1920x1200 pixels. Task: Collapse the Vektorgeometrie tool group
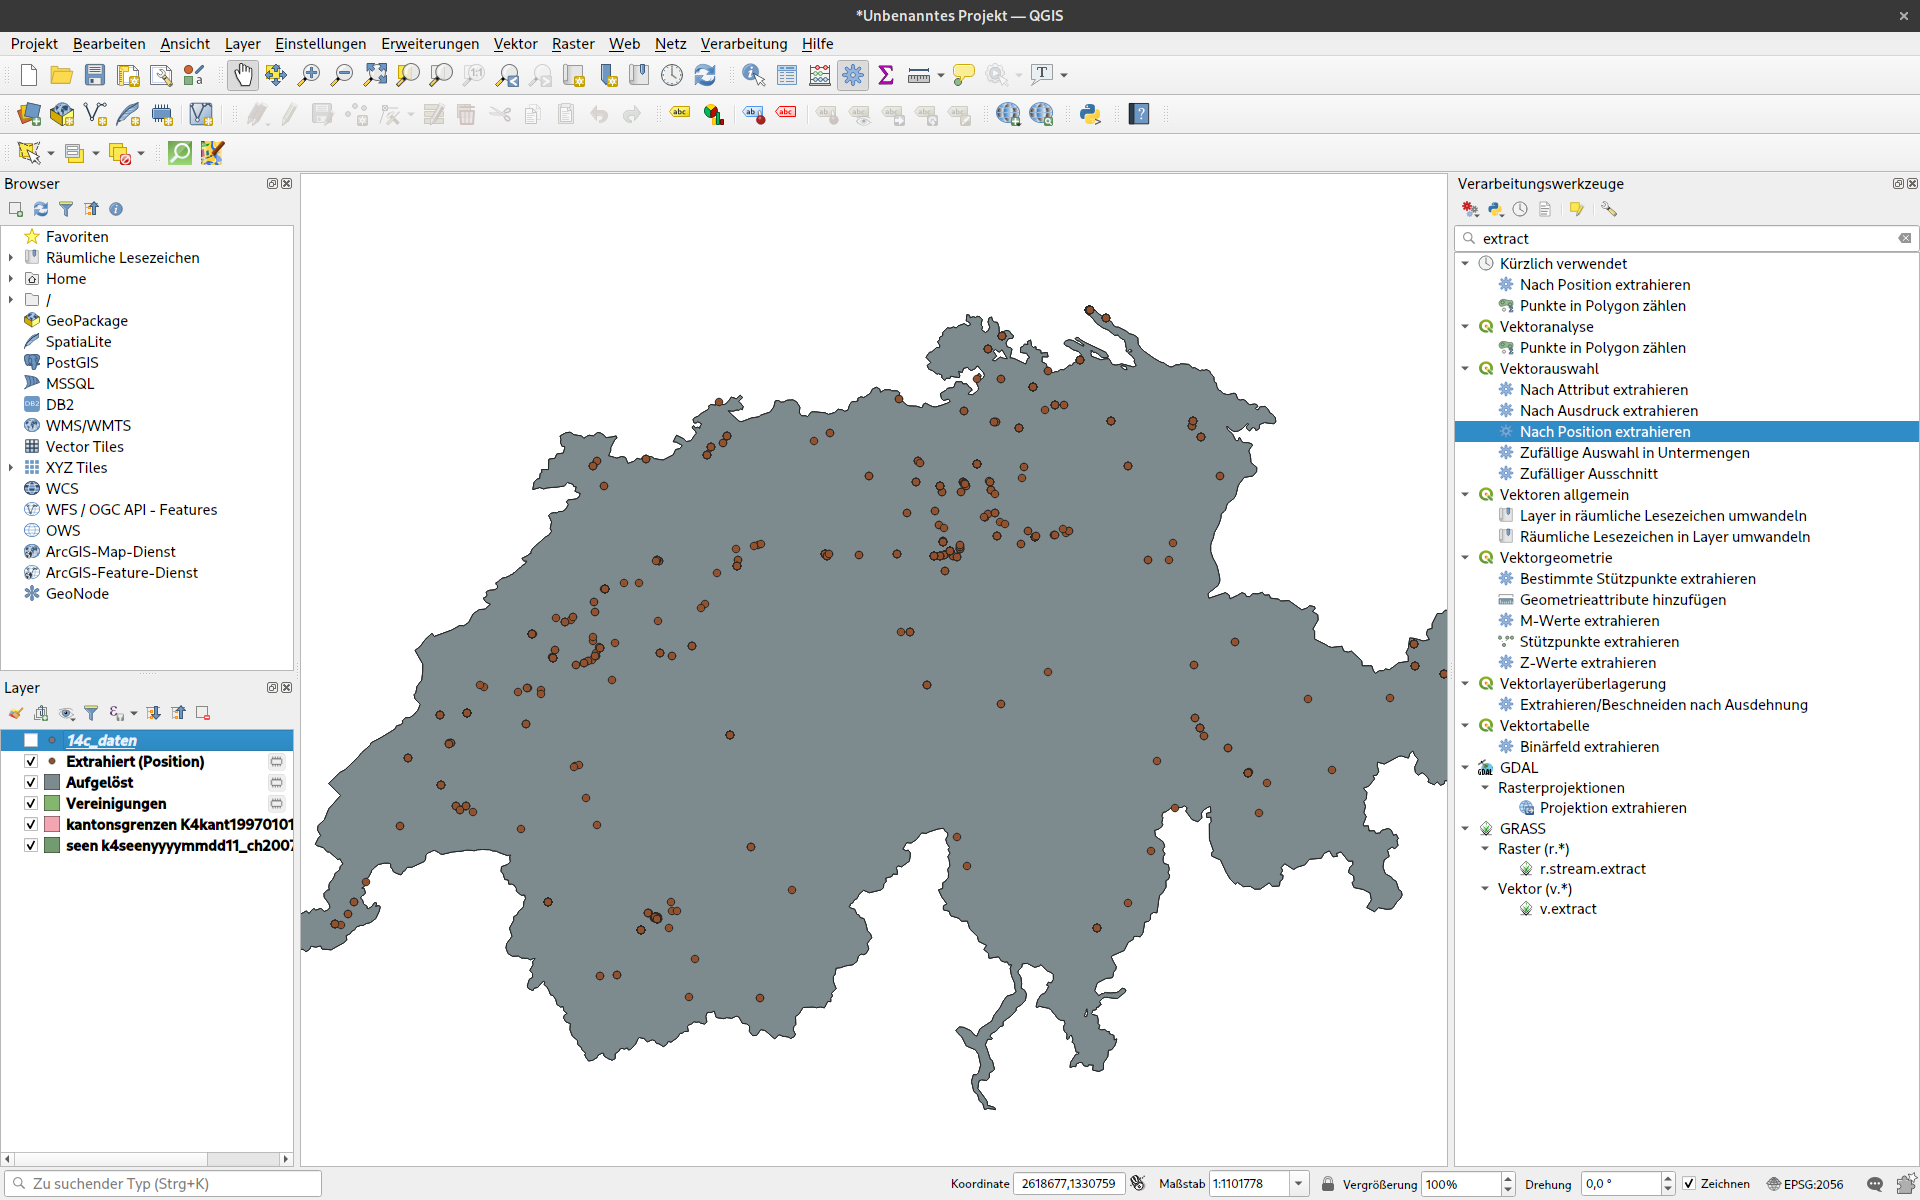1466,558
